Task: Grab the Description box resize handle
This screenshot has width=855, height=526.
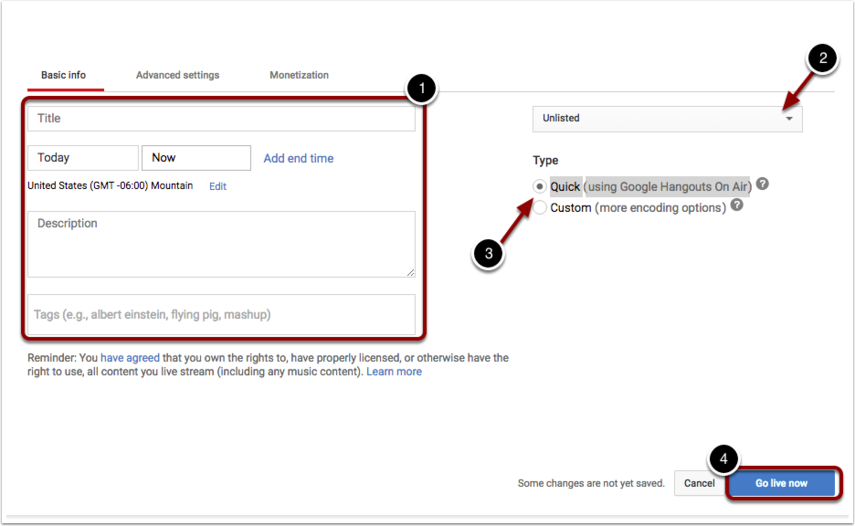Action: (411, 272)
